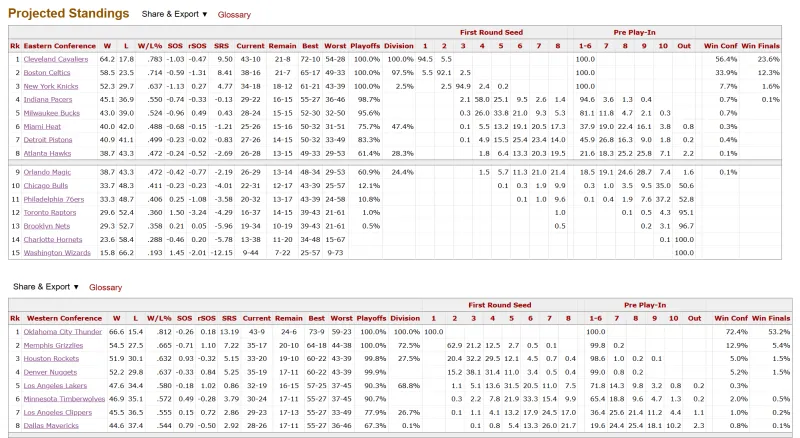Sort Eastern table by Rk column
The width and height of the screenshot is (800, 438).
[x=15, y=46]
